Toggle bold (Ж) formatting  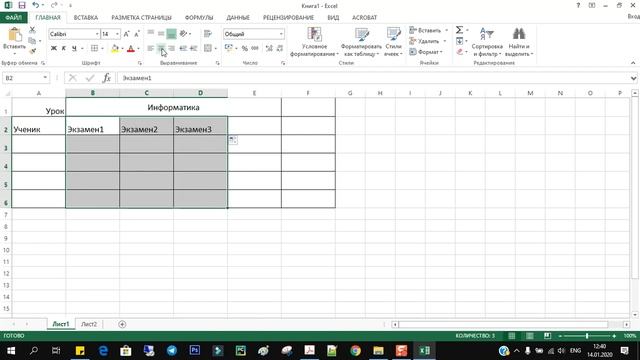click(x=53, y=48)
